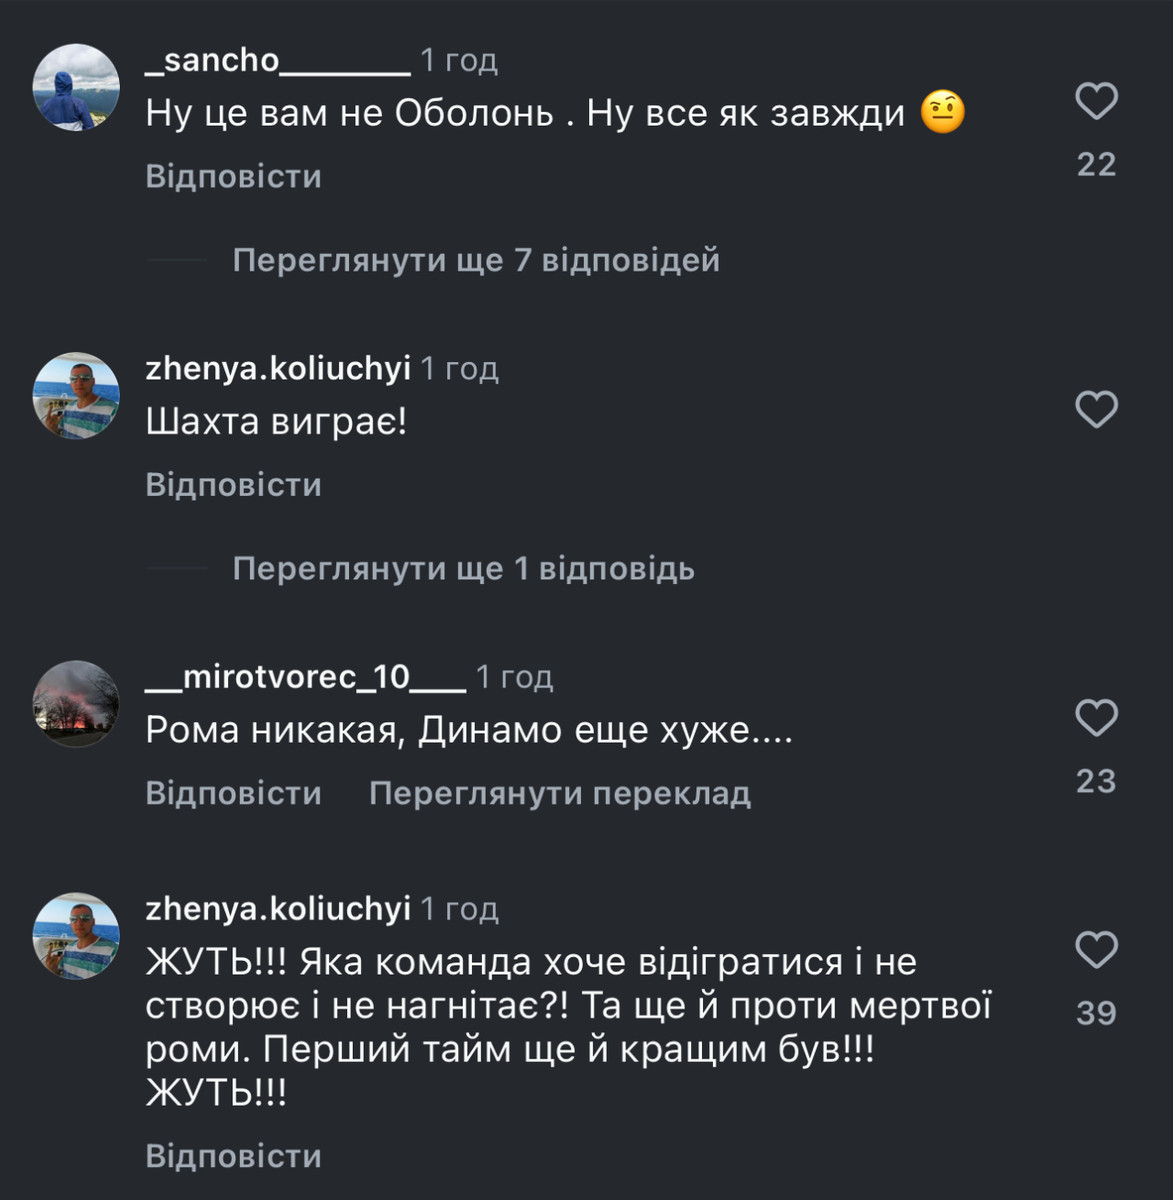Reply to _sancho comment via "Відповісти"
This screenshot has width=1173, height=1200.
[233, 176]
